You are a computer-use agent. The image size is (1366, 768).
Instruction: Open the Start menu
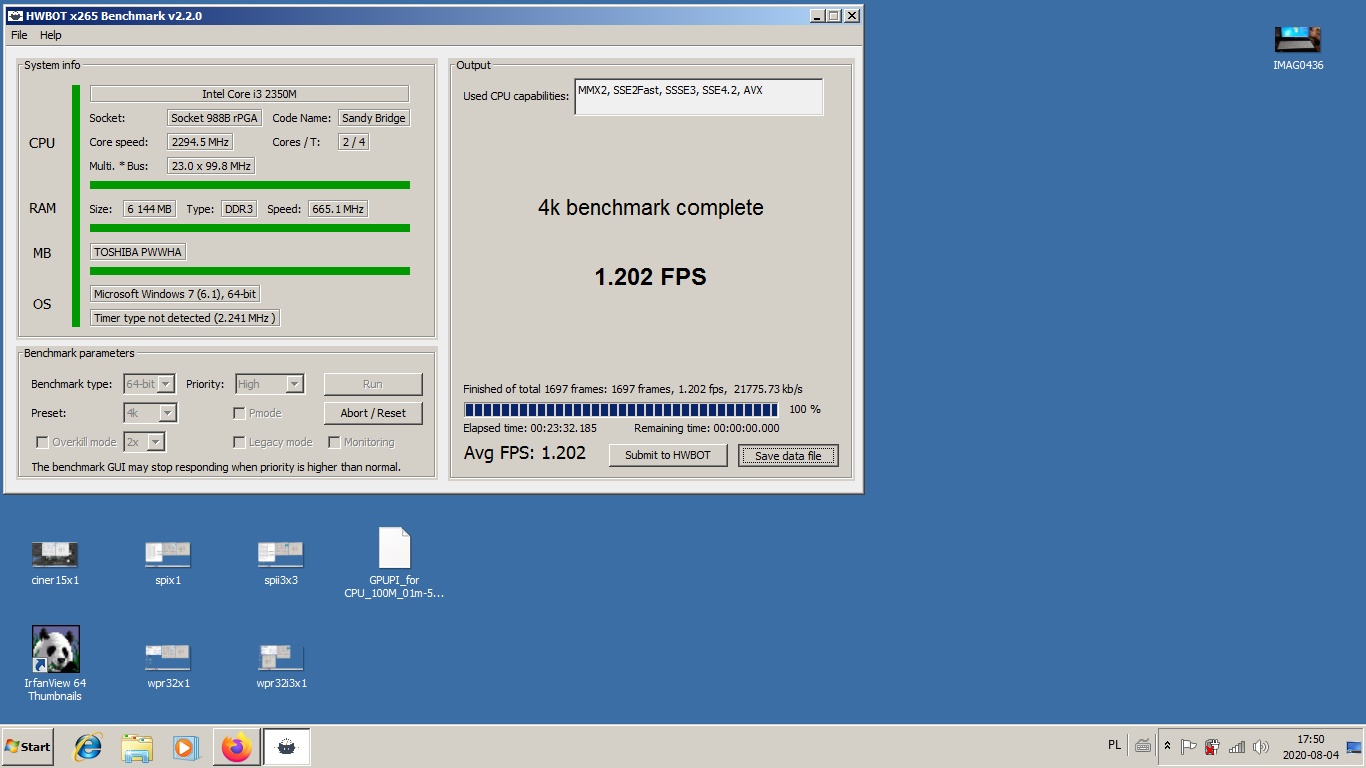point(28,747)
